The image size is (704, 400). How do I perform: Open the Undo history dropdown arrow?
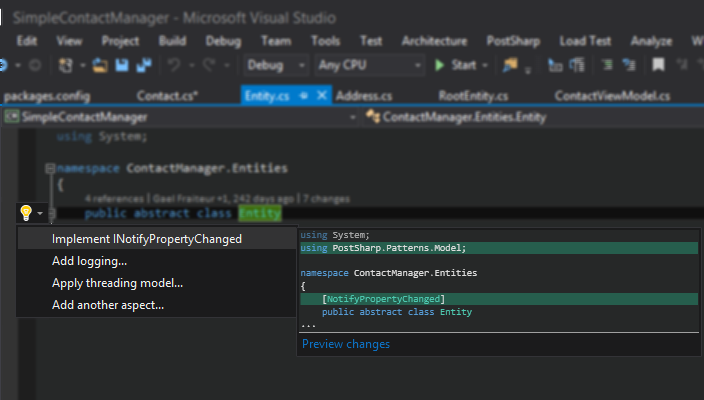pos(192,66)
